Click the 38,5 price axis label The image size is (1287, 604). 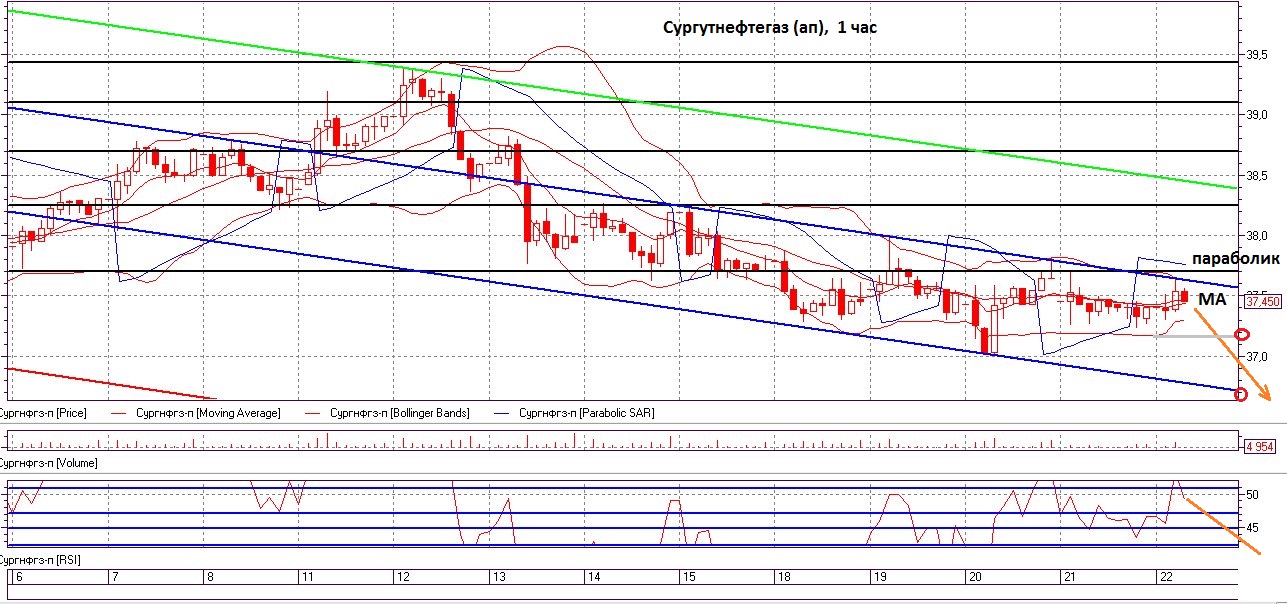1257,176
